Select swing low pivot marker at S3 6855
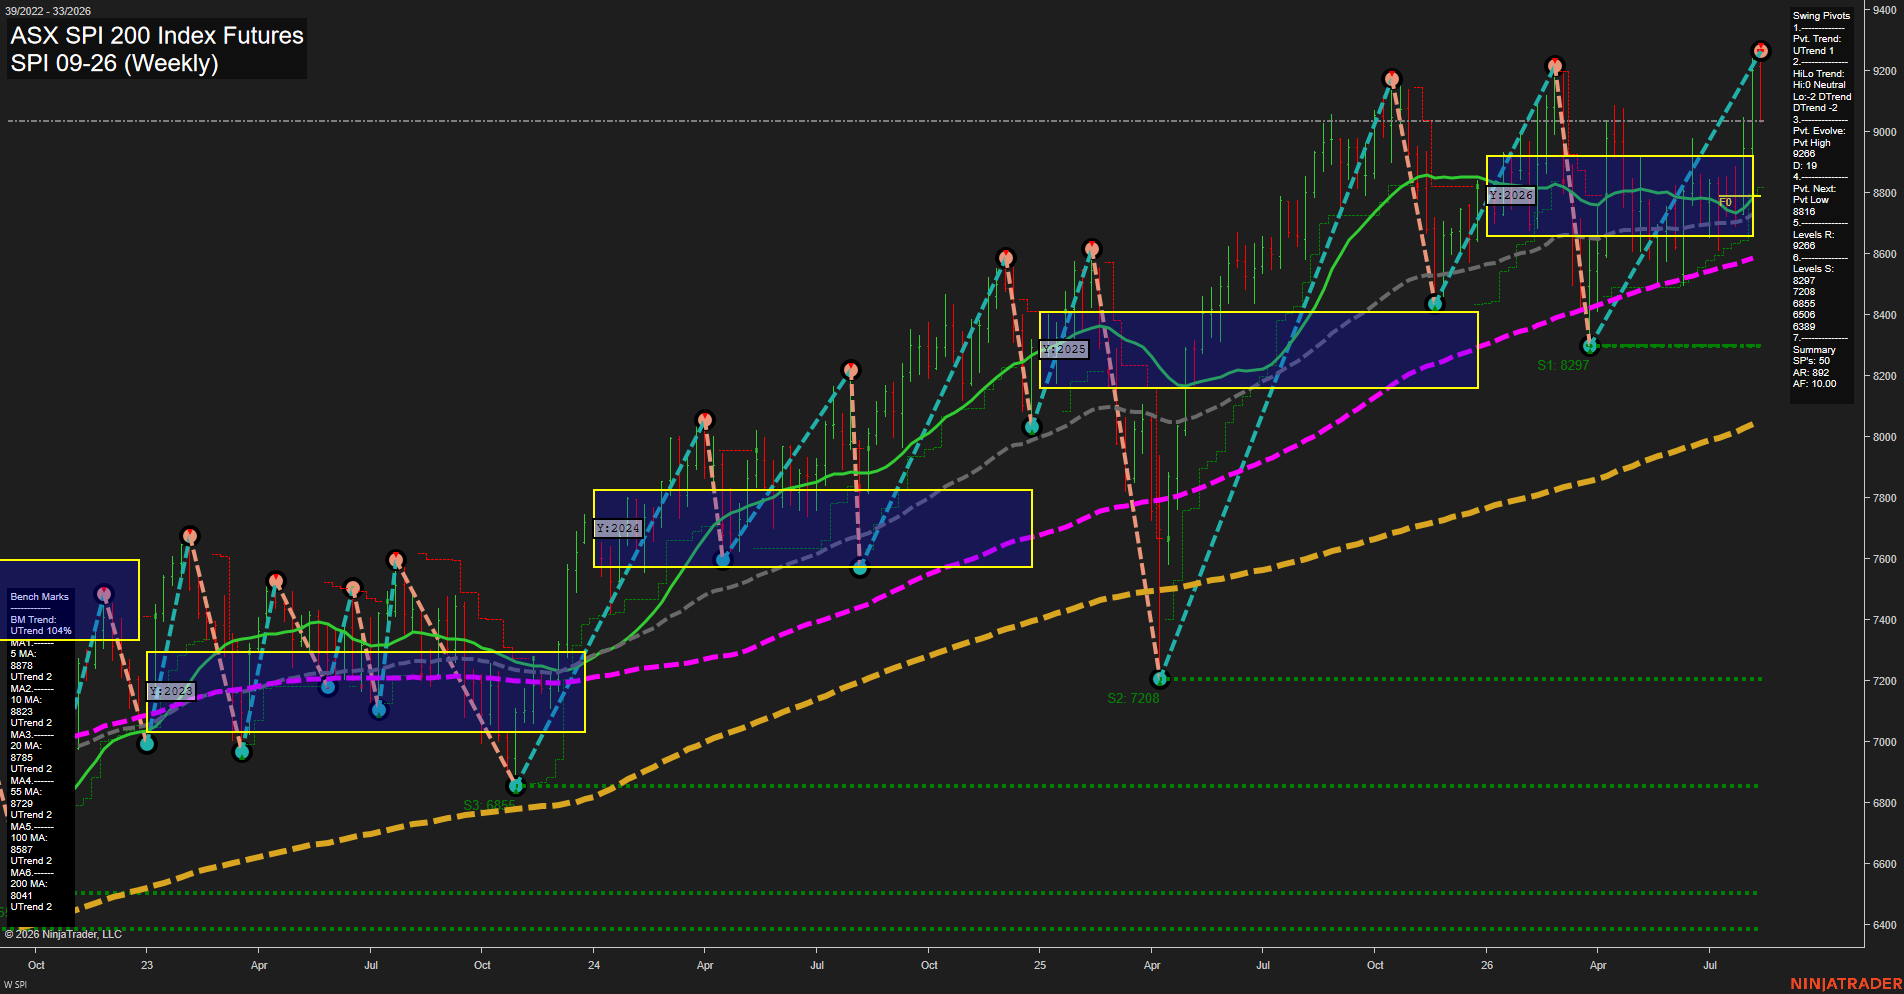Viewport: 1904px width, 994px height. pyautogui.click(x=516, y=786)
